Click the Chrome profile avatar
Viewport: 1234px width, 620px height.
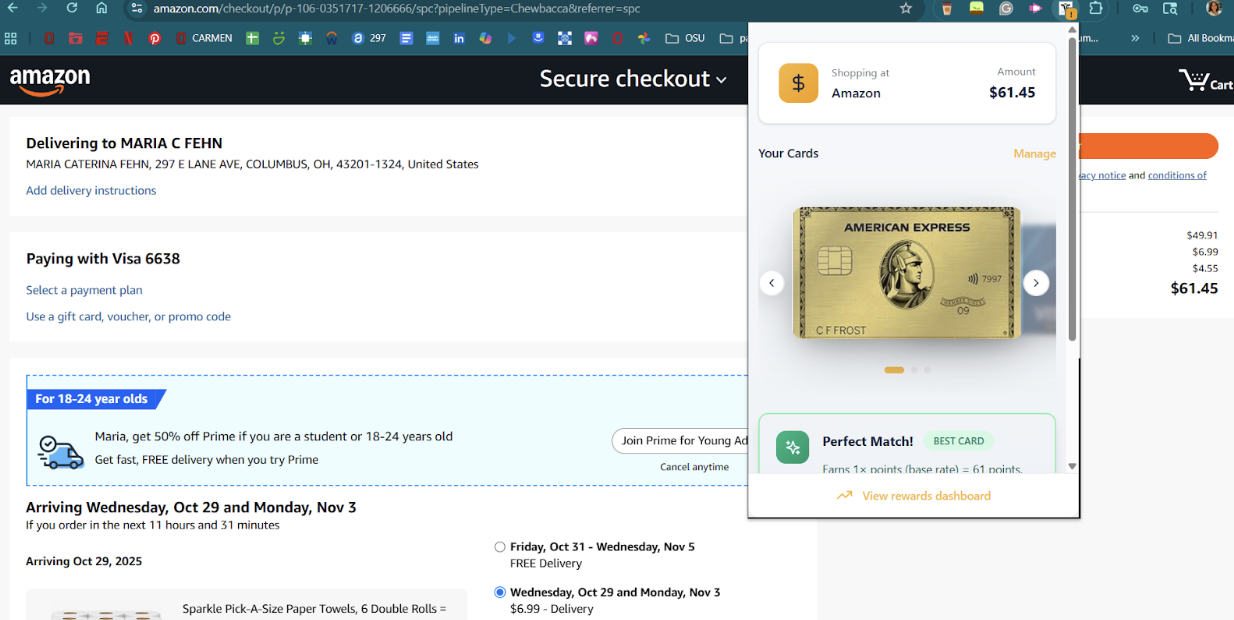(x=1214, y=8)
